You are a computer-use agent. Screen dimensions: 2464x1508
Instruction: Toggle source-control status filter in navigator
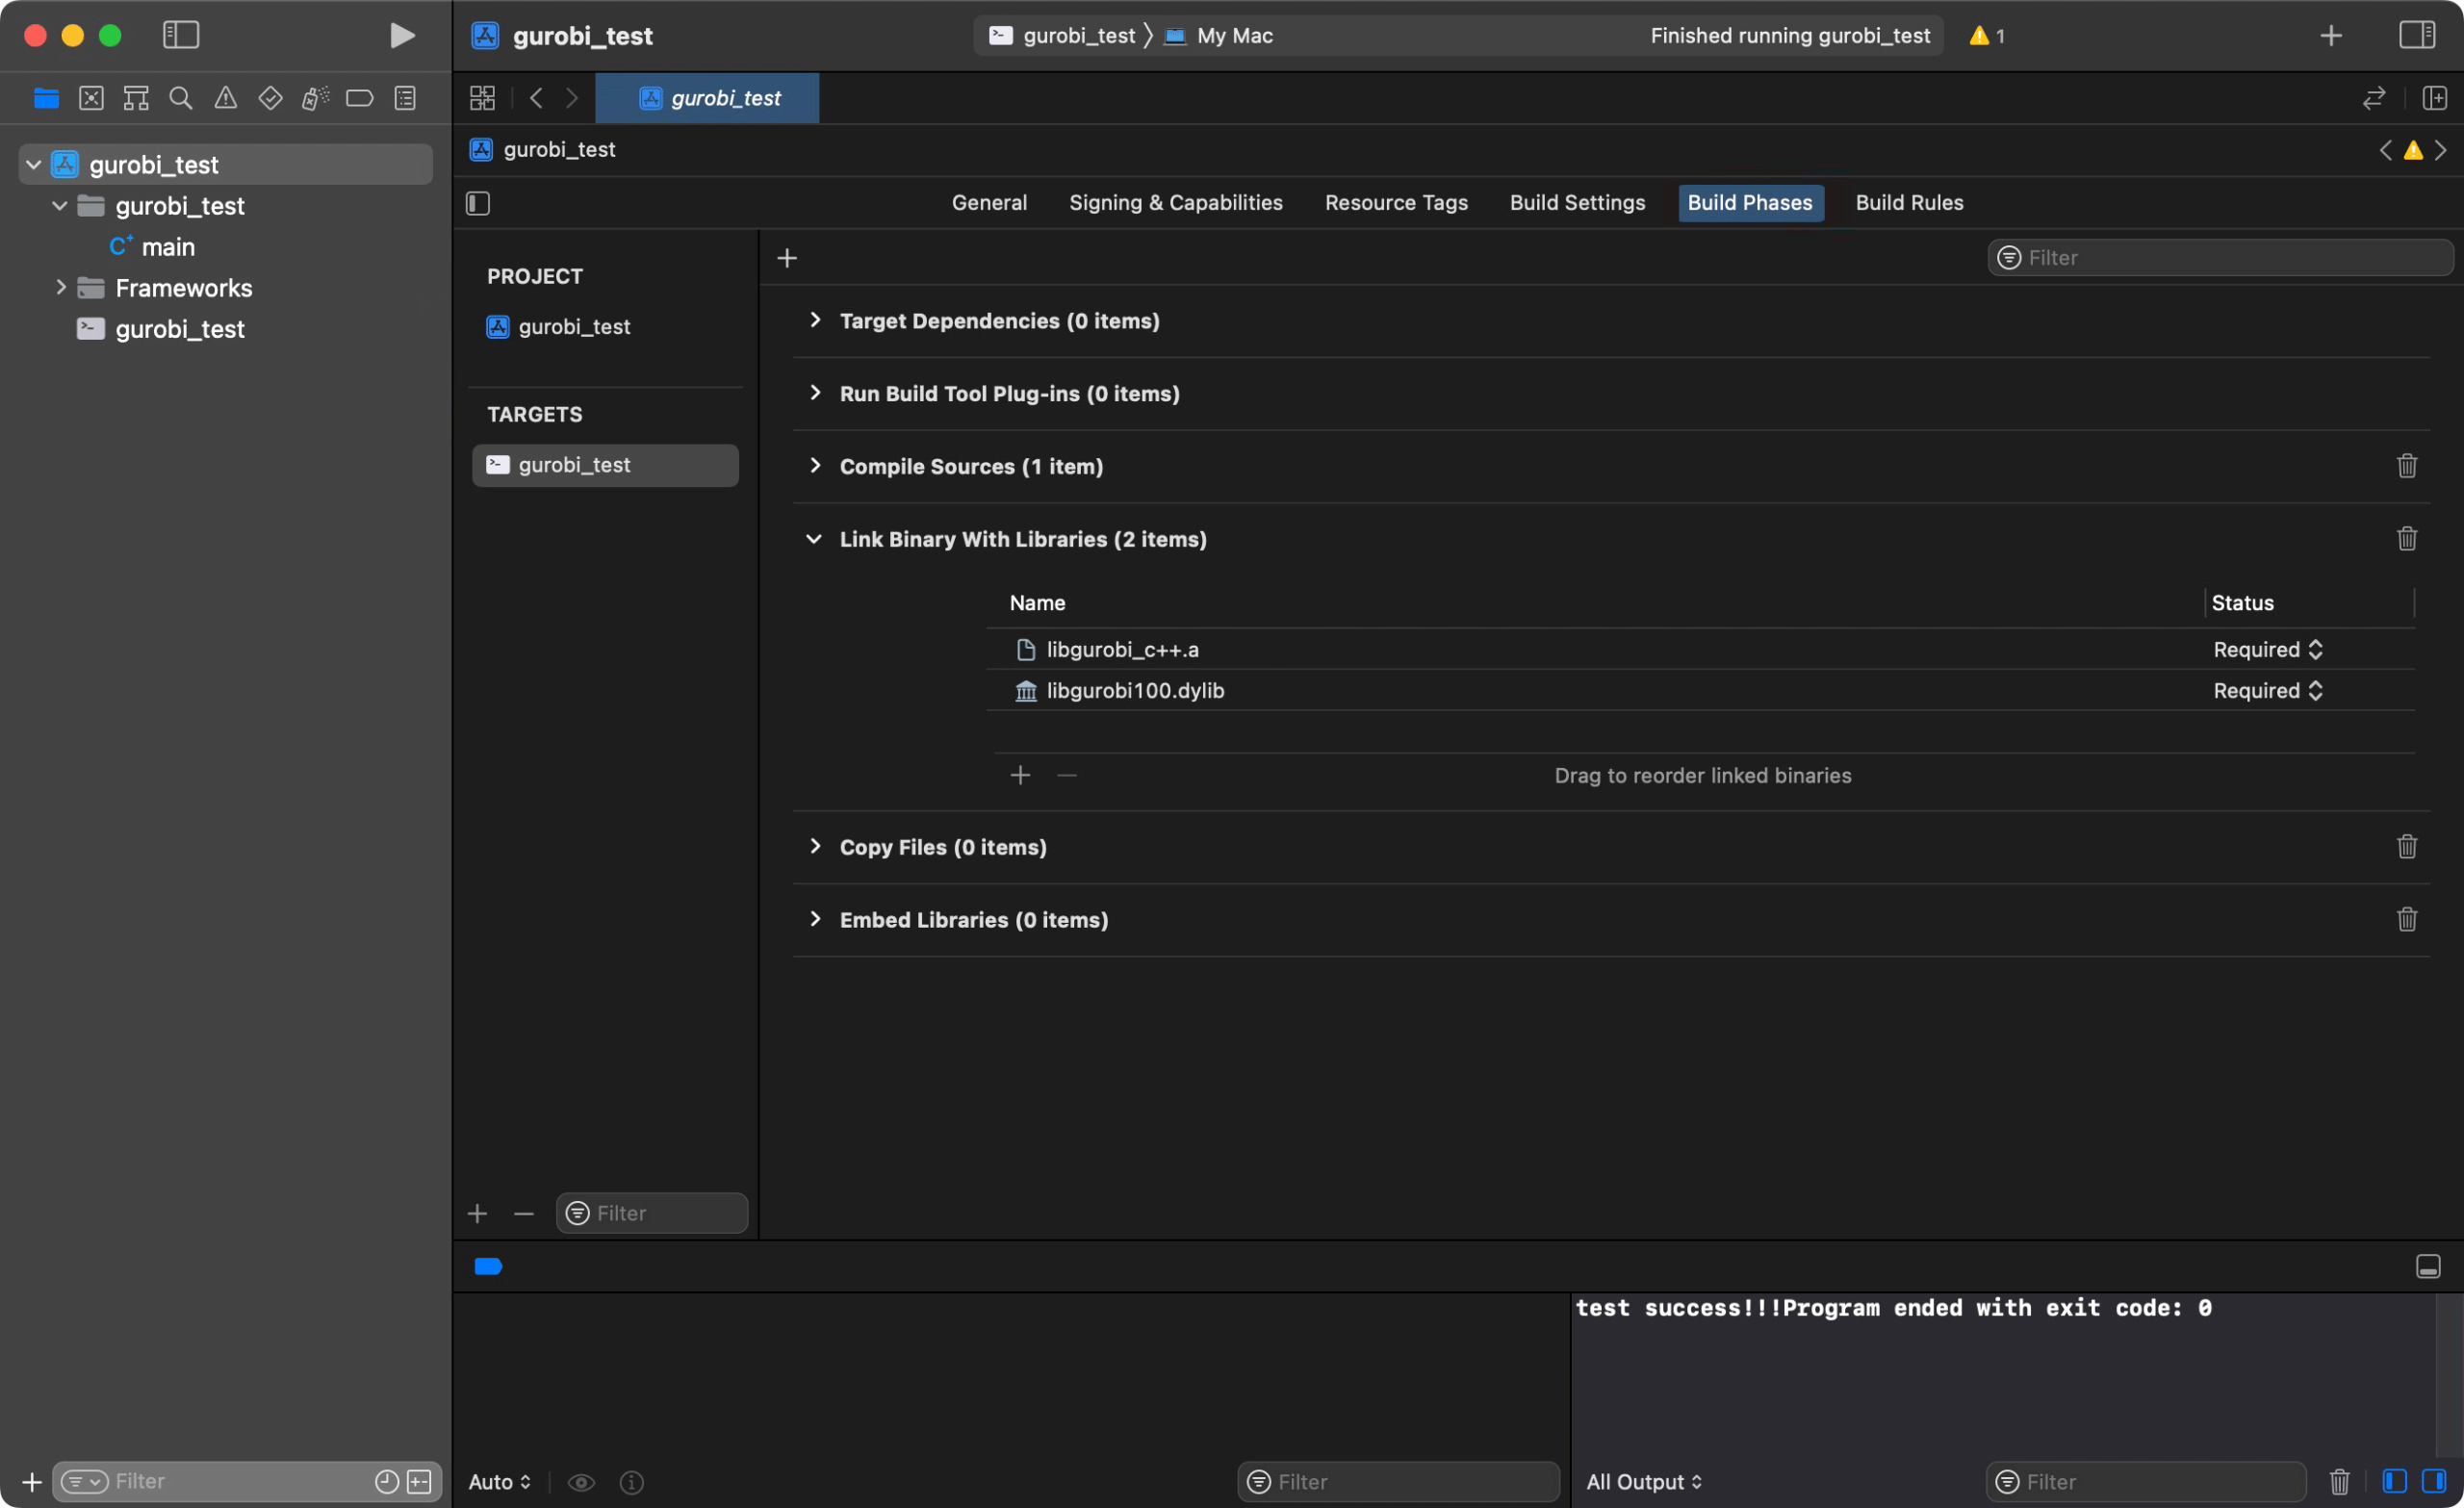point(420,1481)
